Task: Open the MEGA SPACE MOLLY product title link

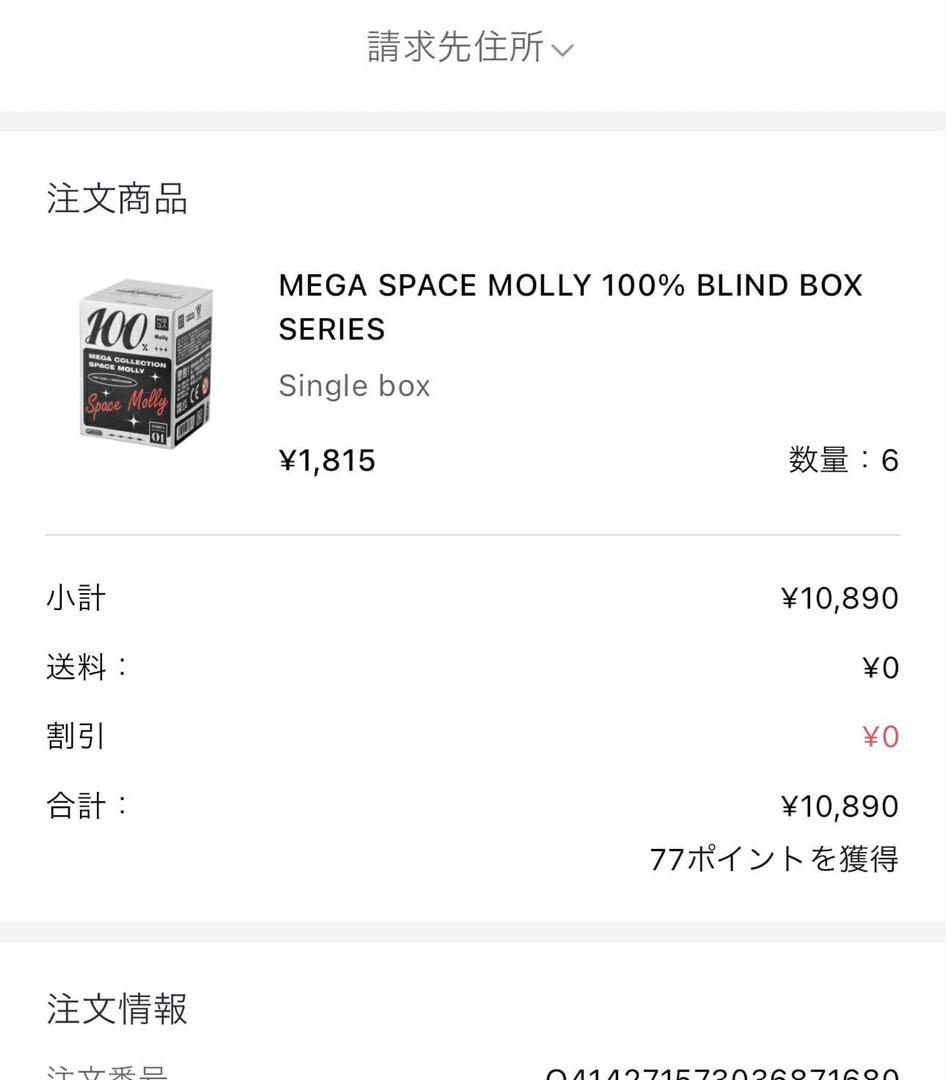Action: coord(568,307)
